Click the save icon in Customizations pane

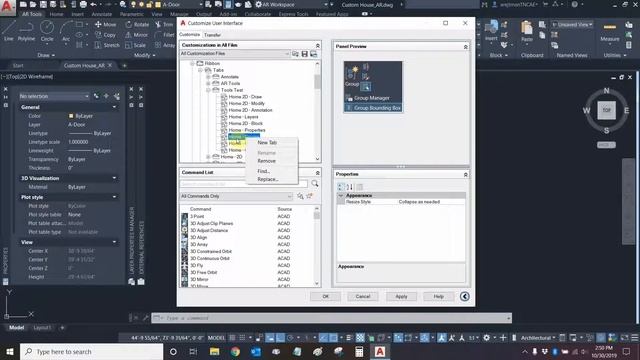pos(304,54)
